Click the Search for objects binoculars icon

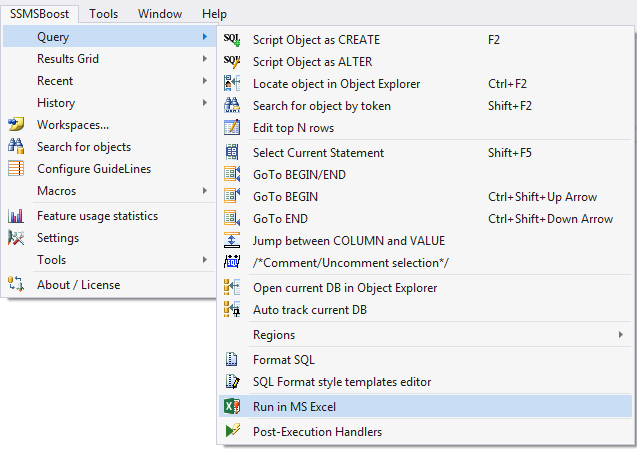[16, 146]
